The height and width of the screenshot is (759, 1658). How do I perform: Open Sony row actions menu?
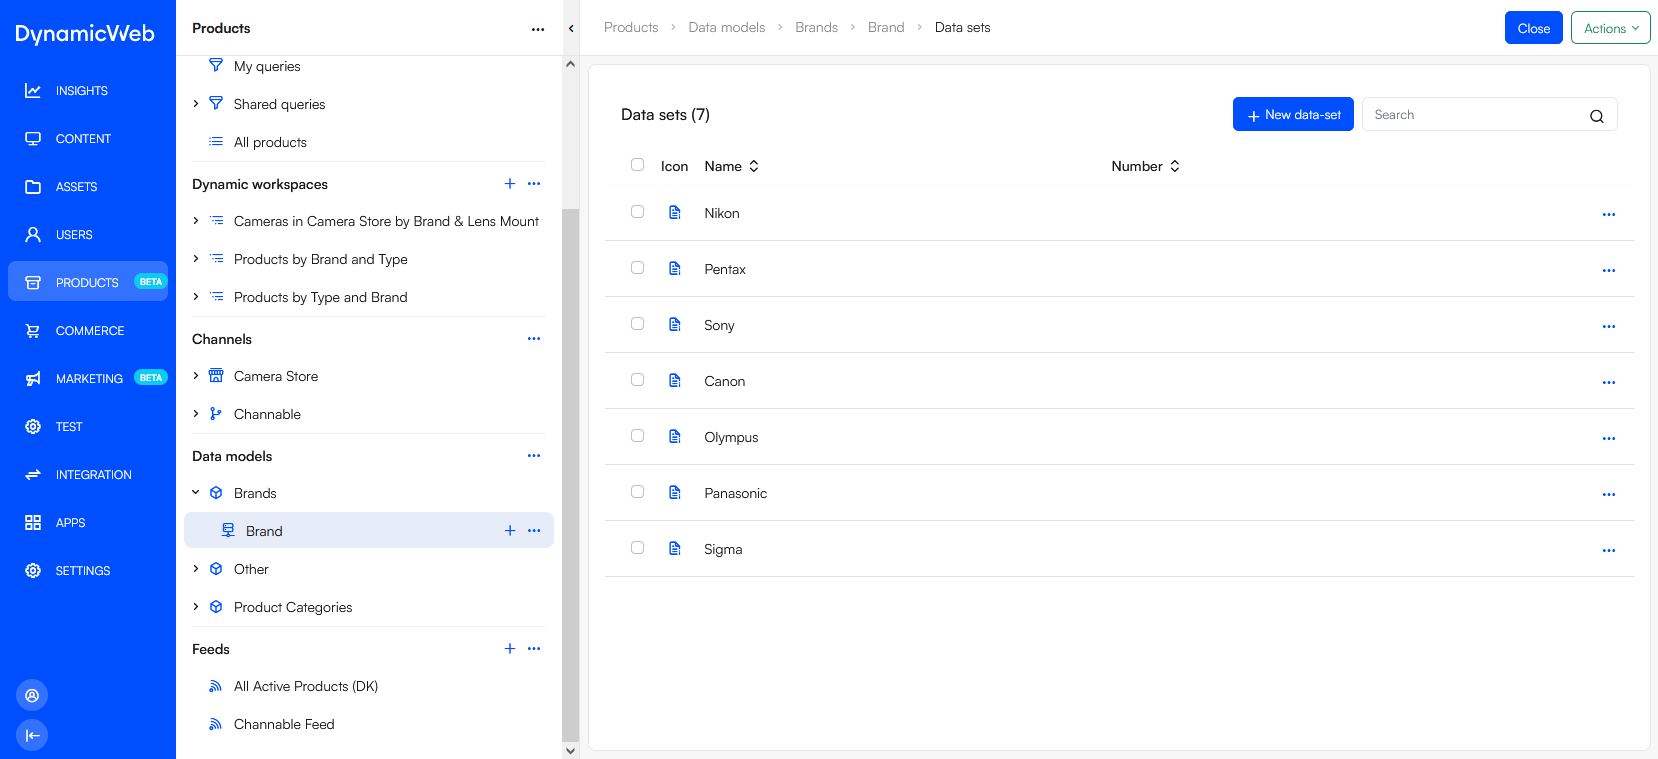[x=1609, y=326]
